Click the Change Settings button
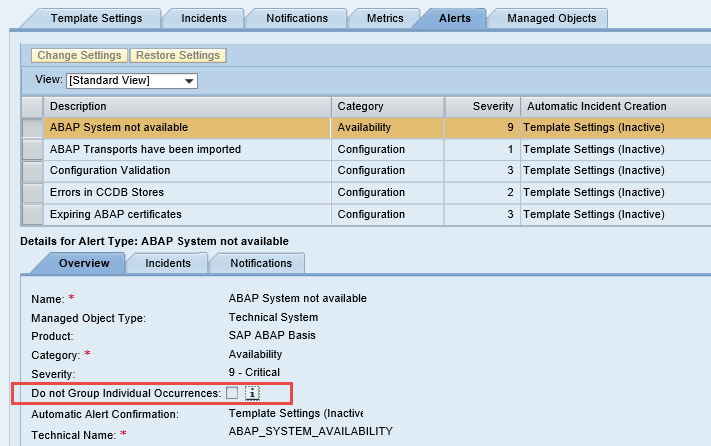This screenshot has width=711, height=446. [80, 55]
